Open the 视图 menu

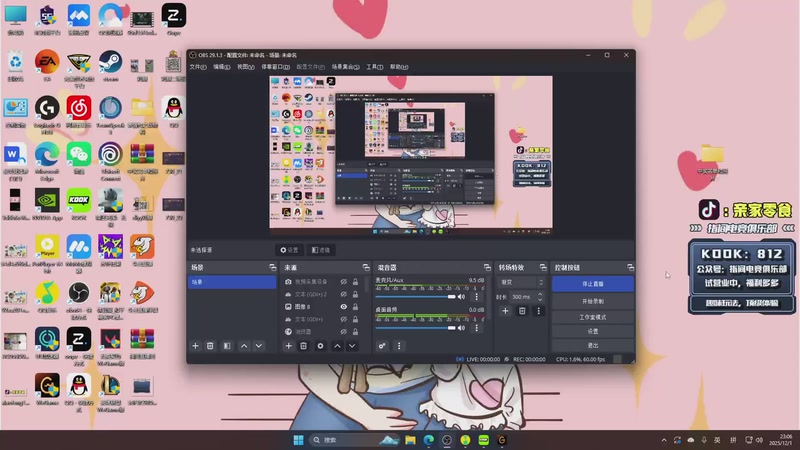(245, 67)
